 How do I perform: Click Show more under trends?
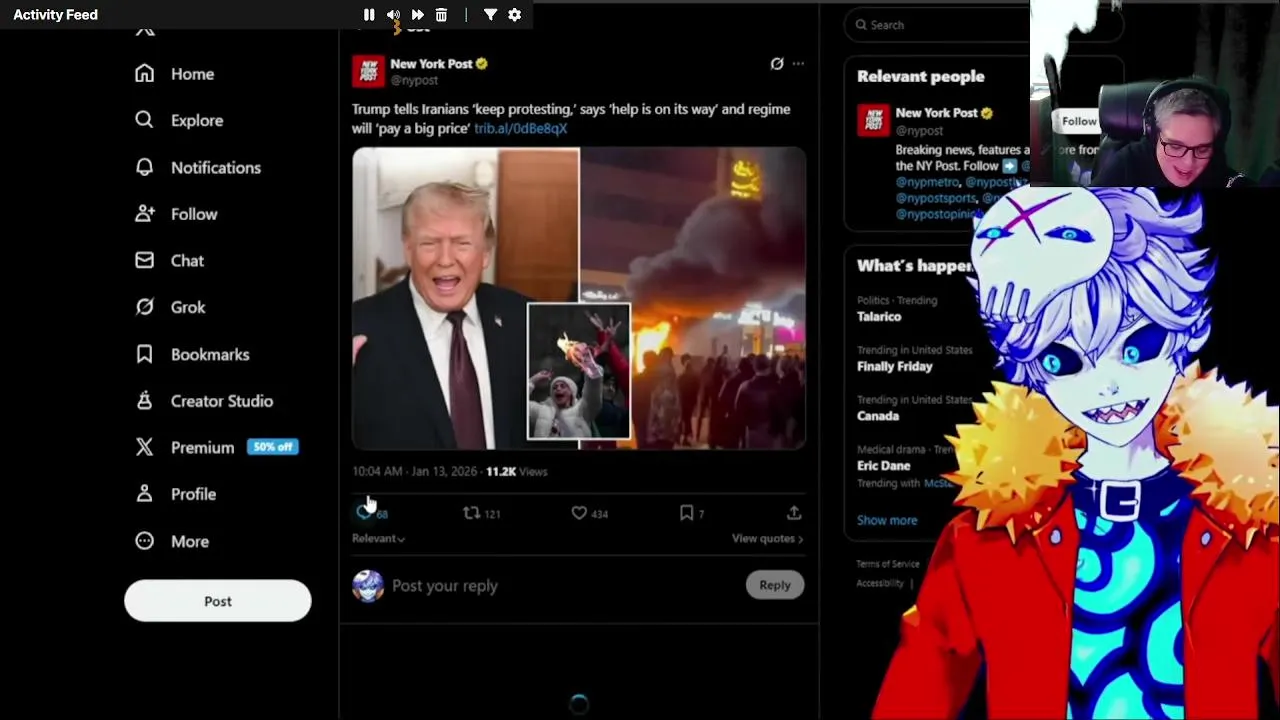[x=887, y=520]
